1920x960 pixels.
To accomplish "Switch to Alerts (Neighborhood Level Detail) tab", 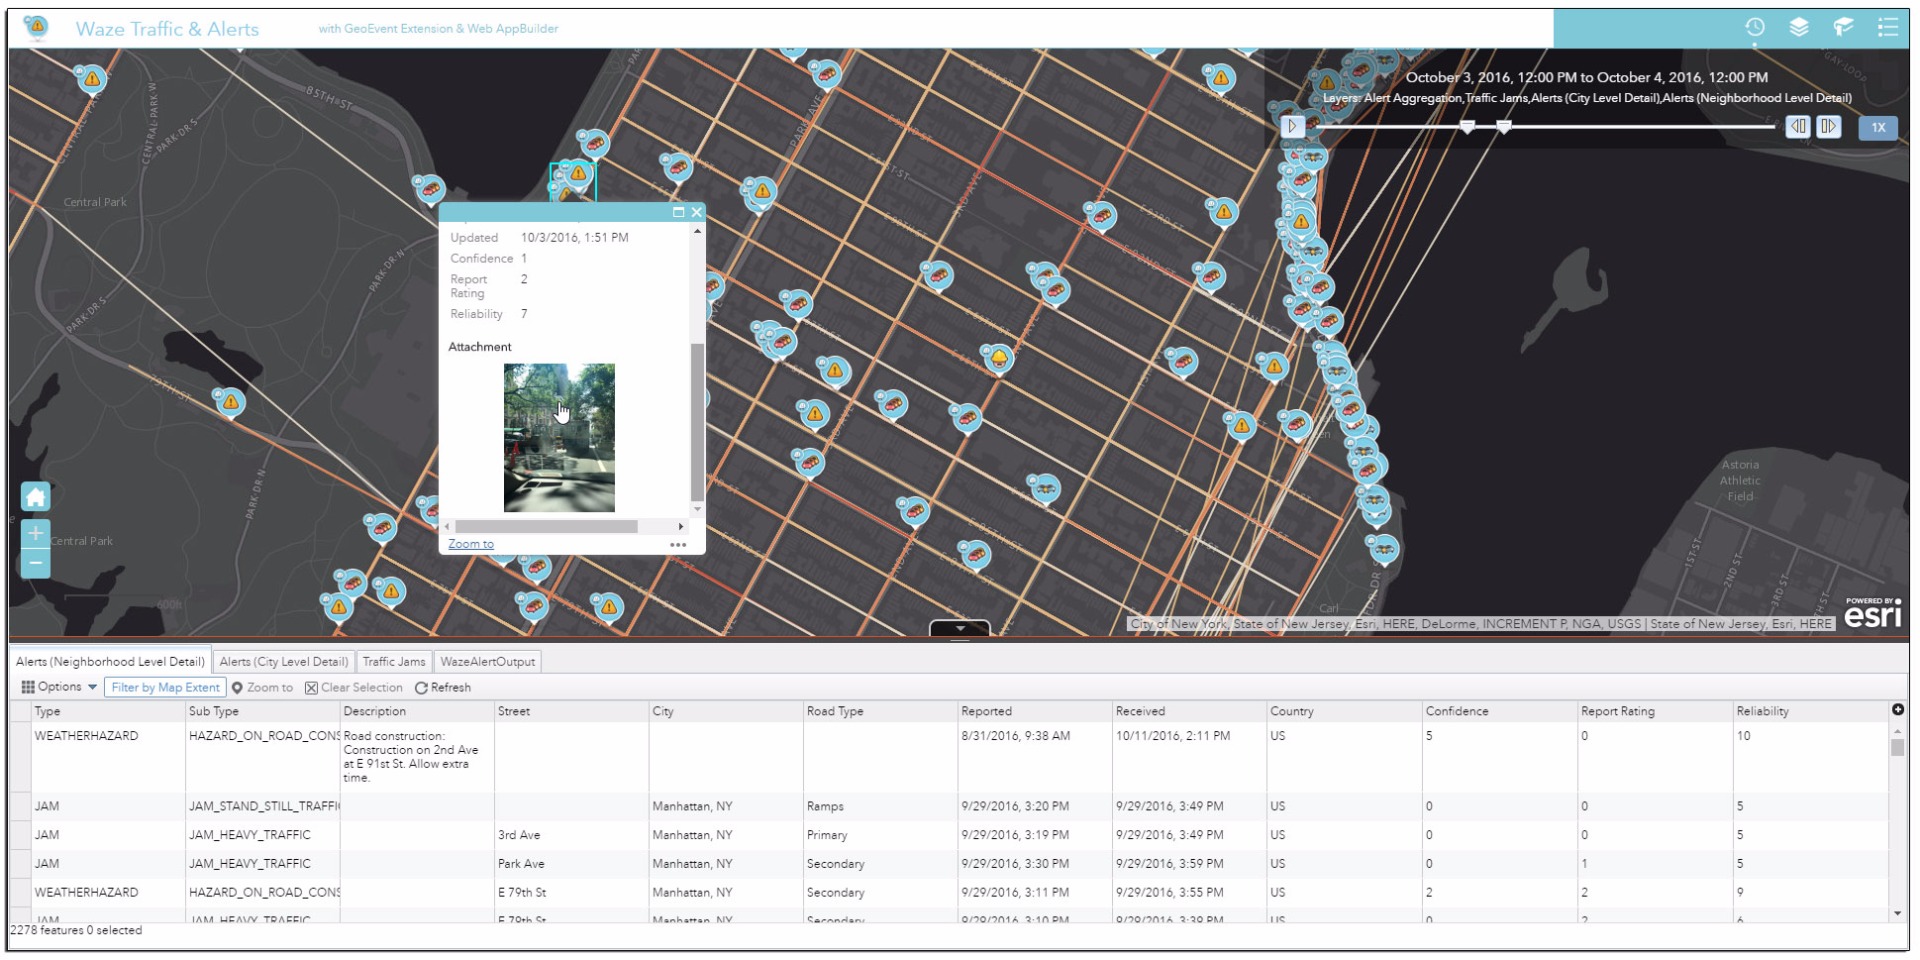I will tap(110, 661).
